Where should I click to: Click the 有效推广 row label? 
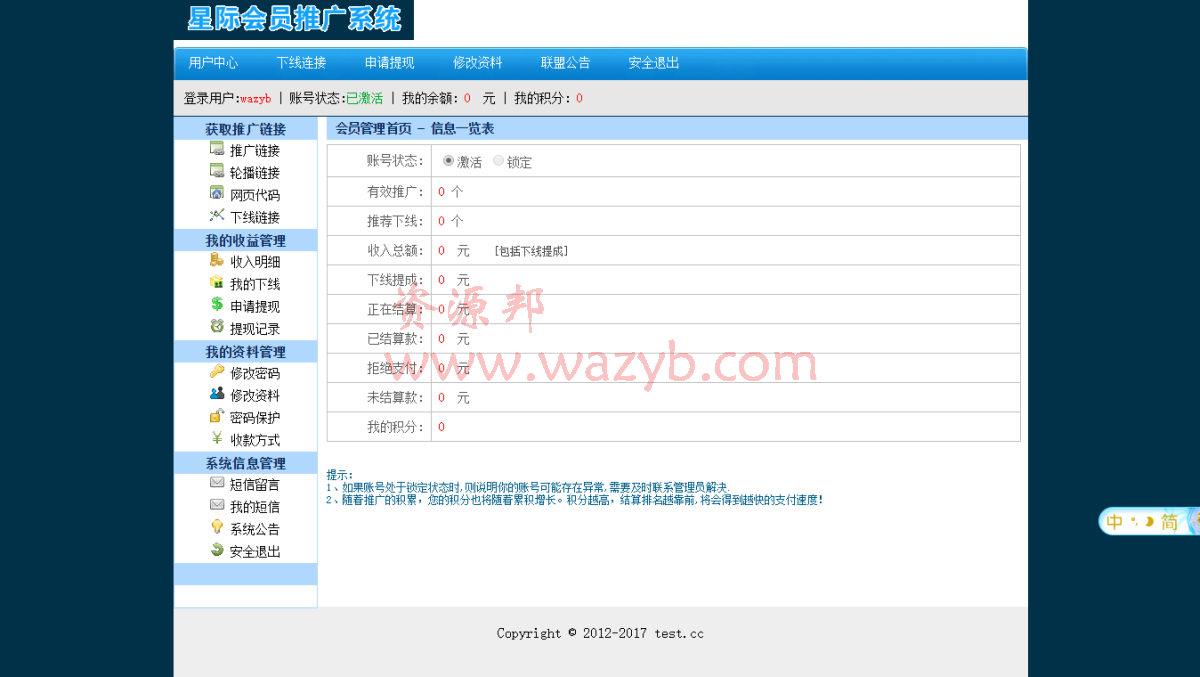[394, 191]
